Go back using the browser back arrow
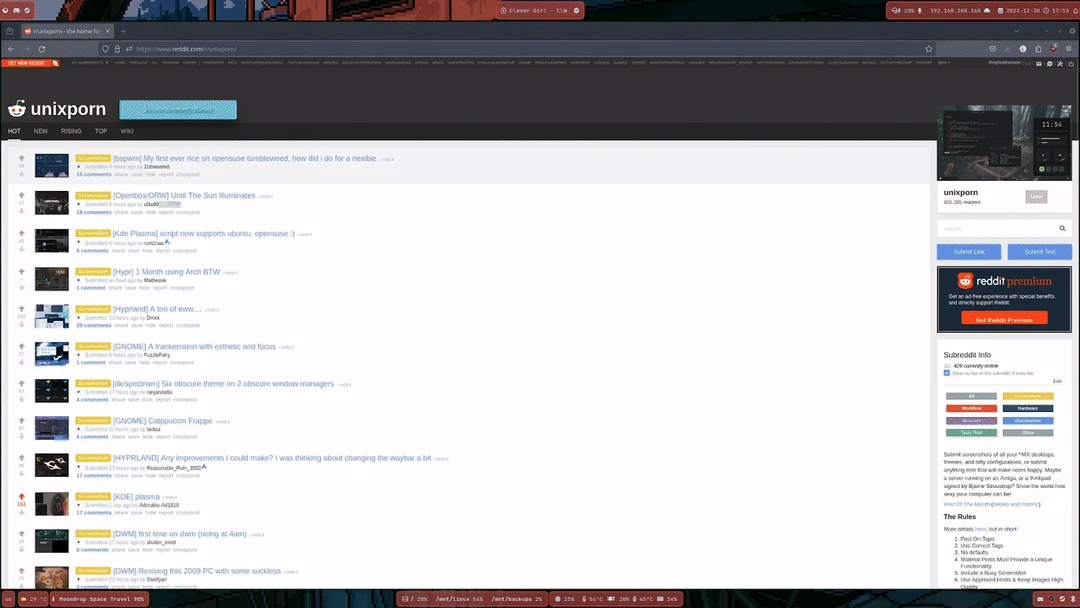This screenshot has height=608, width=1080. coord(11,49)
